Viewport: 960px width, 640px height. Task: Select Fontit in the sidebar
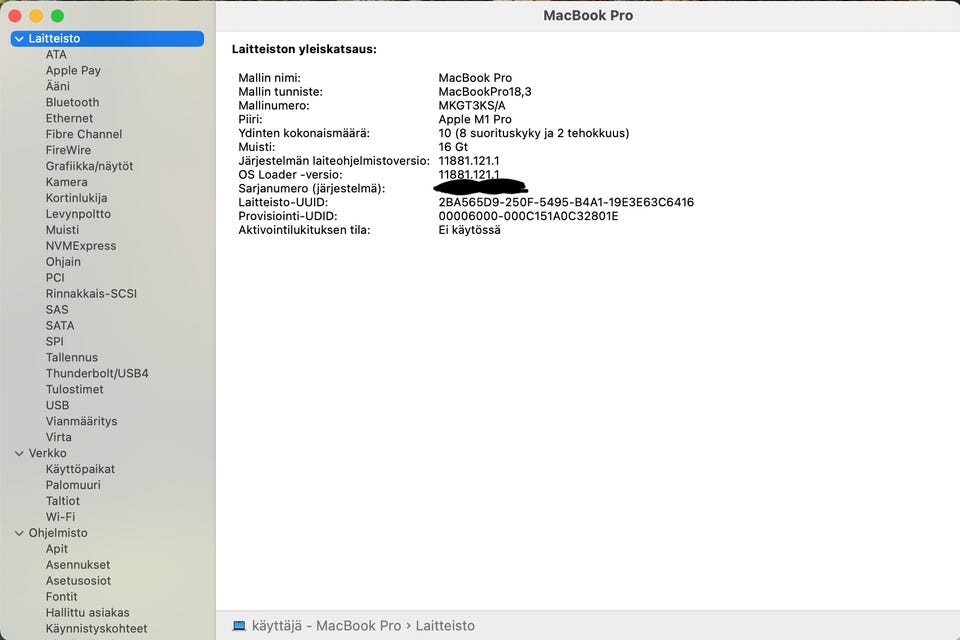click(x=61, y=597)
